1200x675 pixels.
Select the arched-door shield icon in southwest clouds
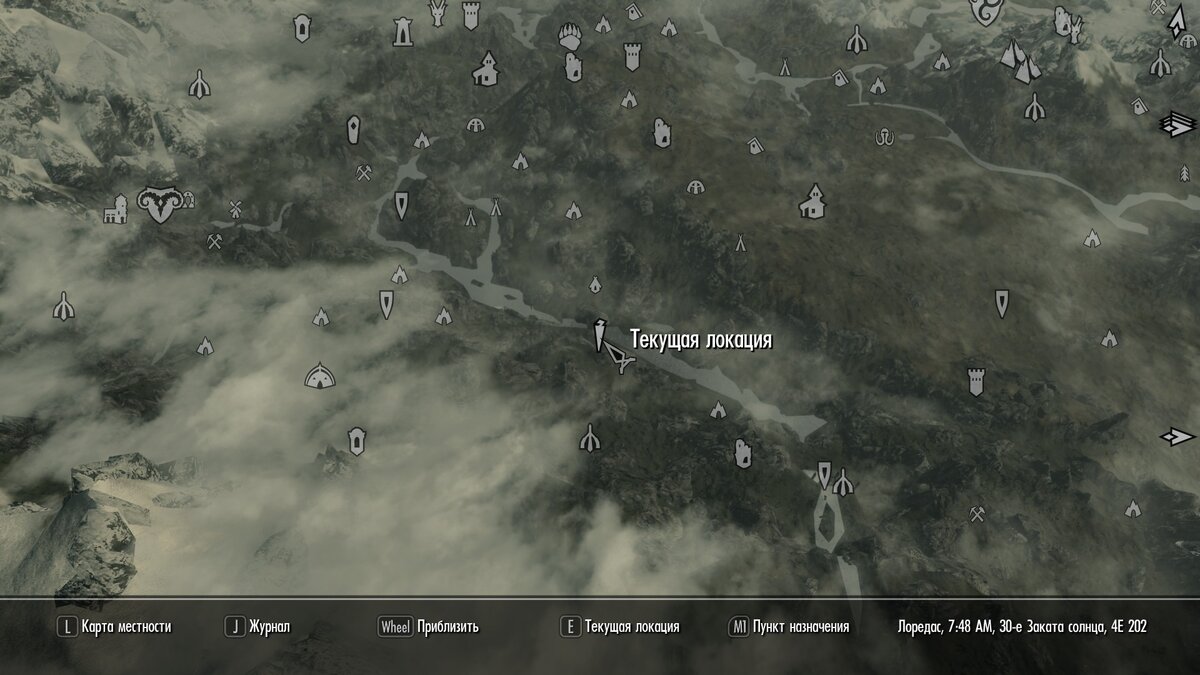pos(356,441)
